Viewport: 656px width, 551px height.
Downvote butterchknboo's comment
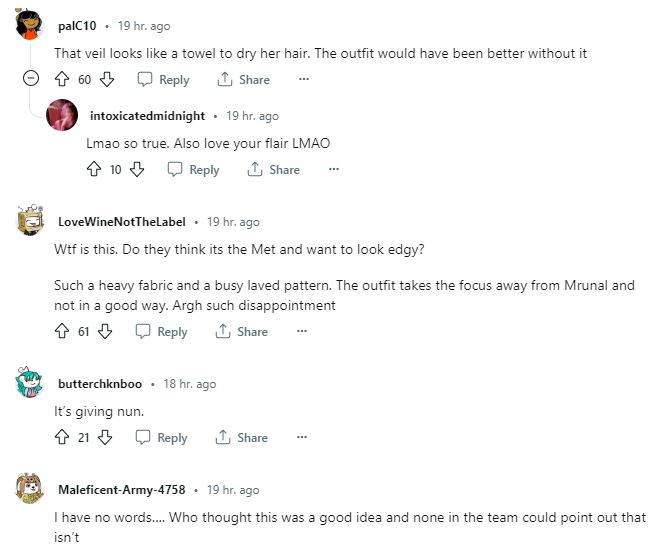pos(105,437)
